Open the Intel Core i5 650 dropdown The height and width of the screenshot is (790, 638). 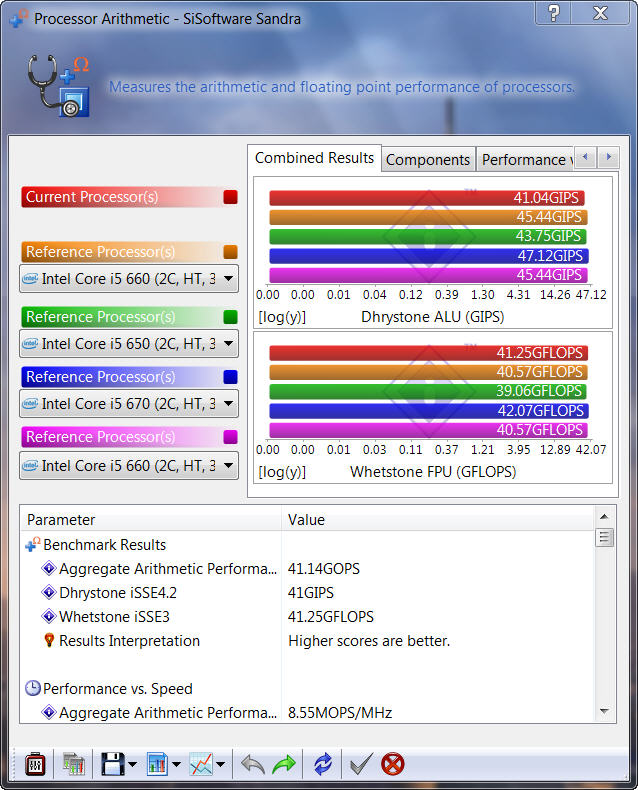pyautogui.click(x=129, y=344)
